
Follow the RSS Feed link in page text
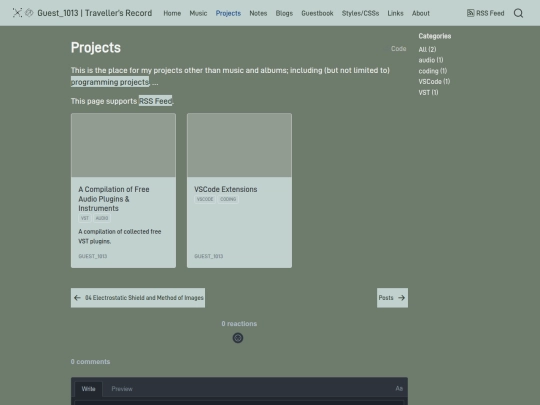coord(155,101)
